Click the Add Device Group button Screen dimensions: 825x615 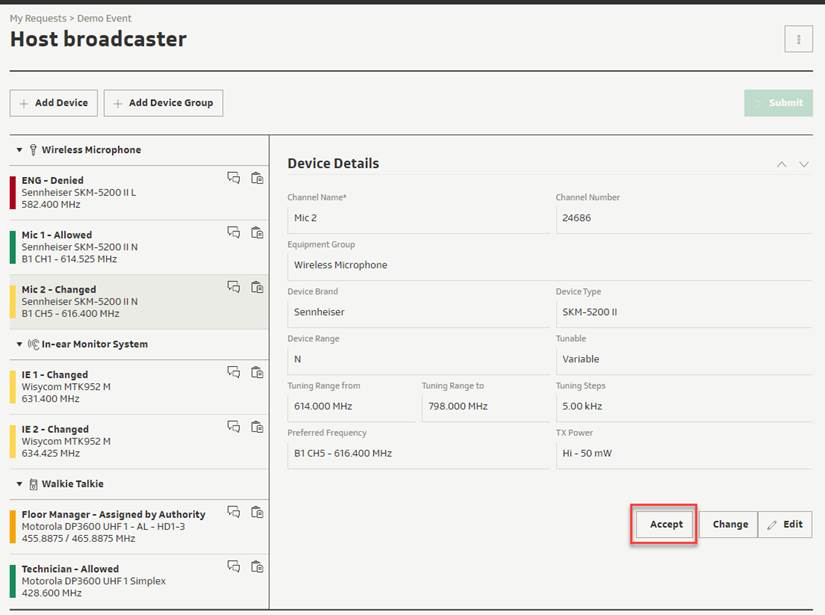pos(163,103)
